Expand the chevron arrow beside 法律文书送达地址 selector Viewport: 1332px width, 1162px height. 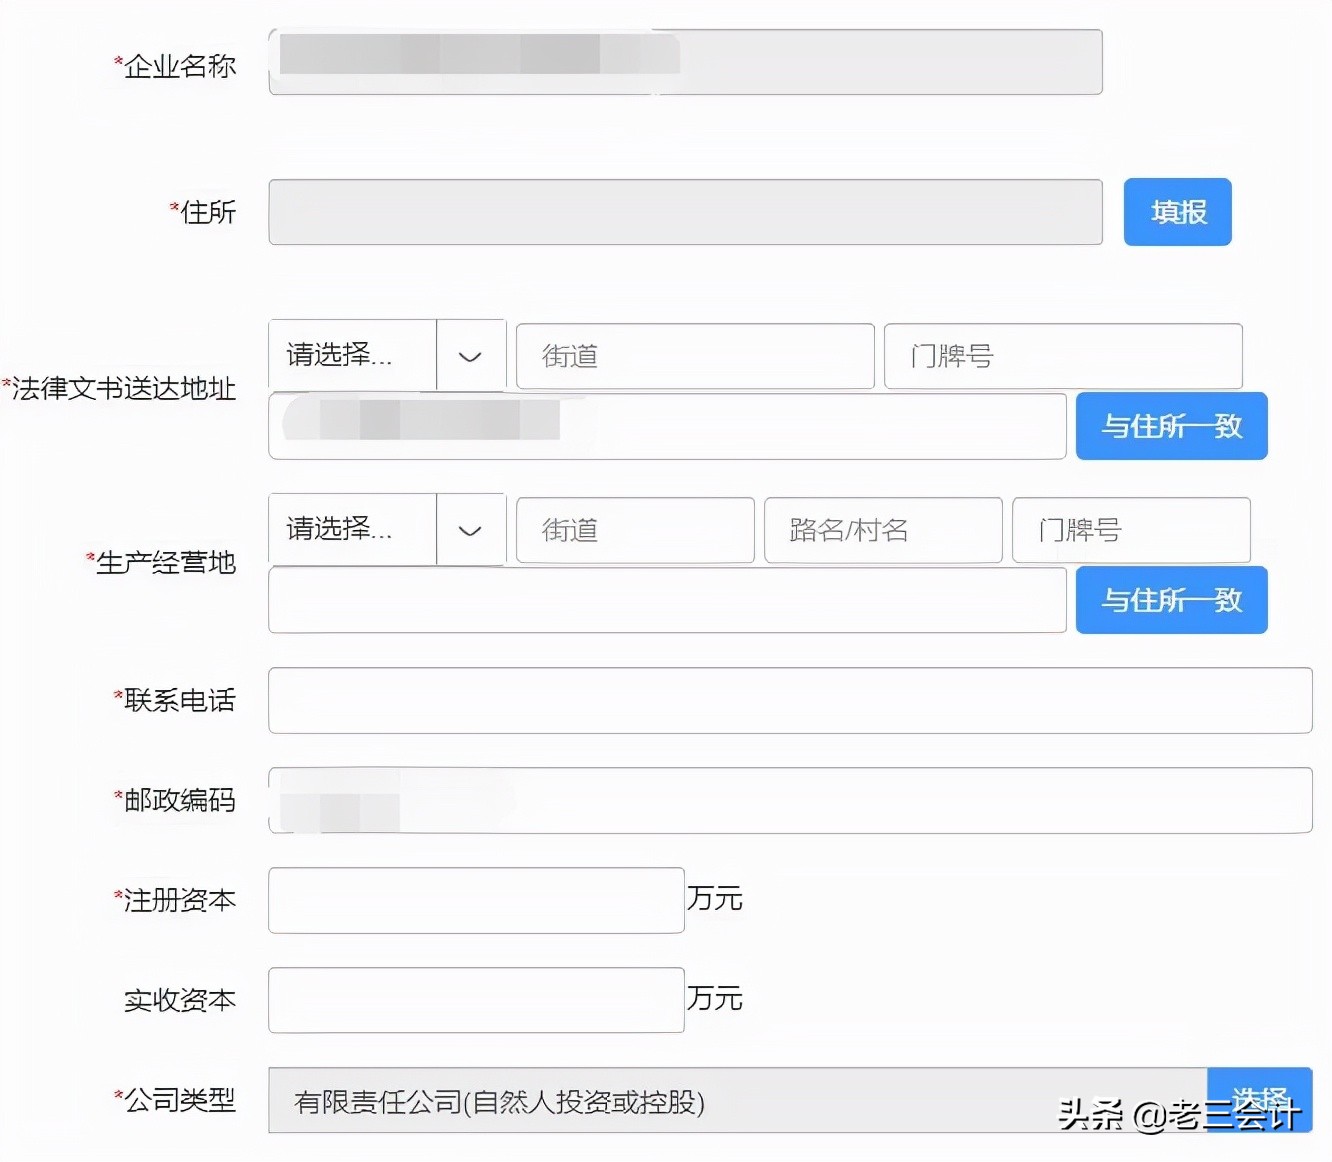(470, 355)
